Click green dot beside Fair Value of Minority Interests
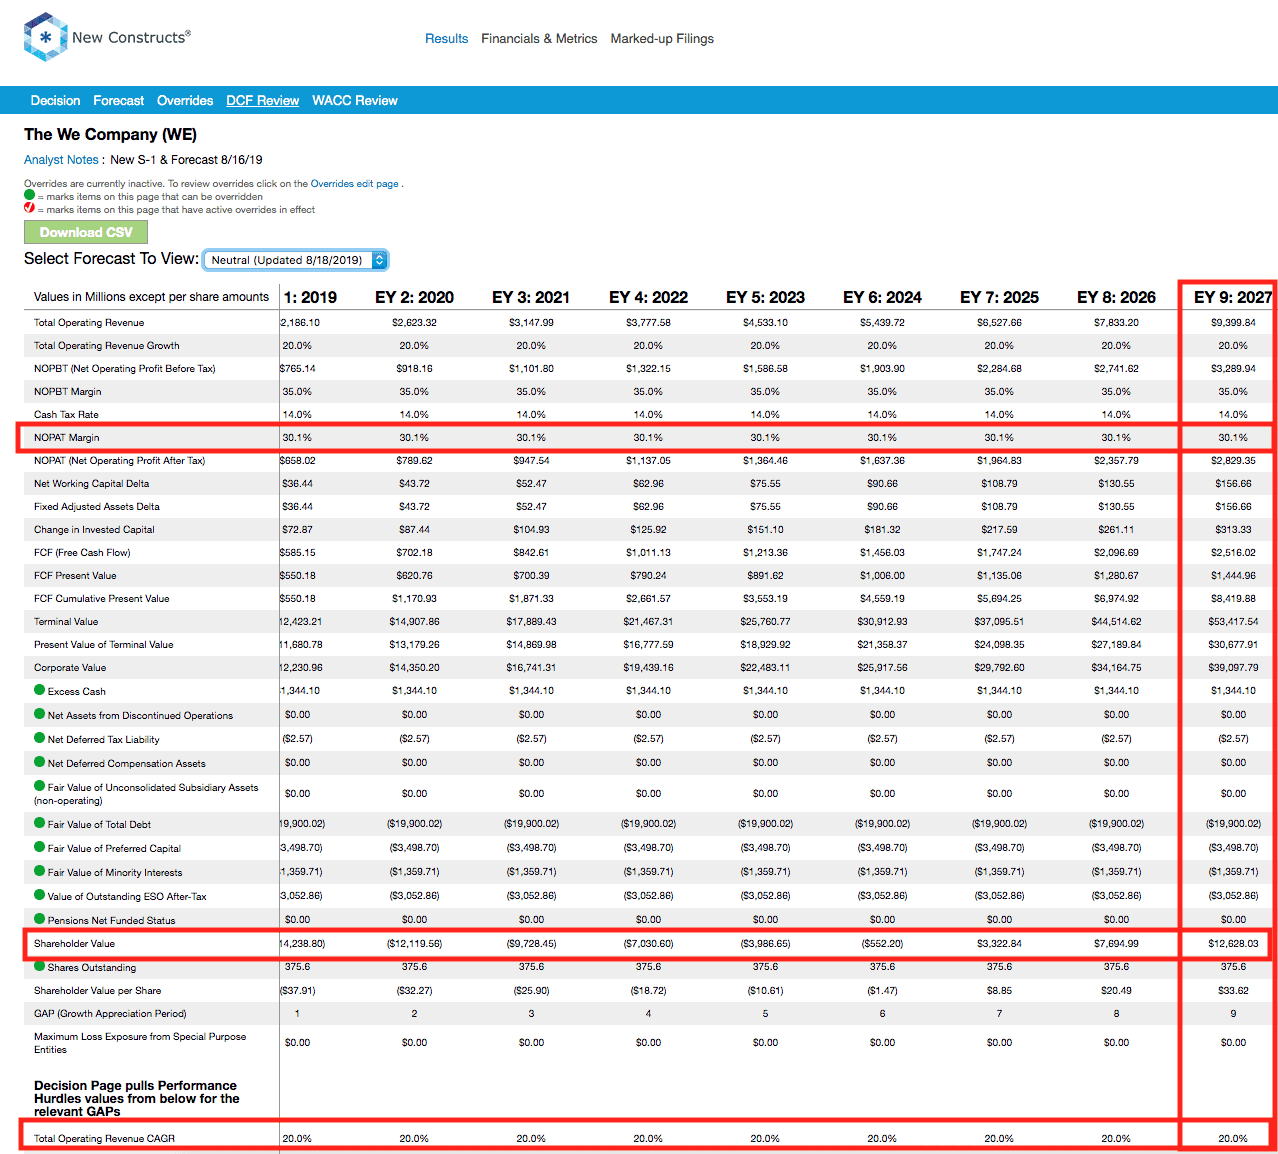The image size is (1278, 1154). click(x=40, y=871)
